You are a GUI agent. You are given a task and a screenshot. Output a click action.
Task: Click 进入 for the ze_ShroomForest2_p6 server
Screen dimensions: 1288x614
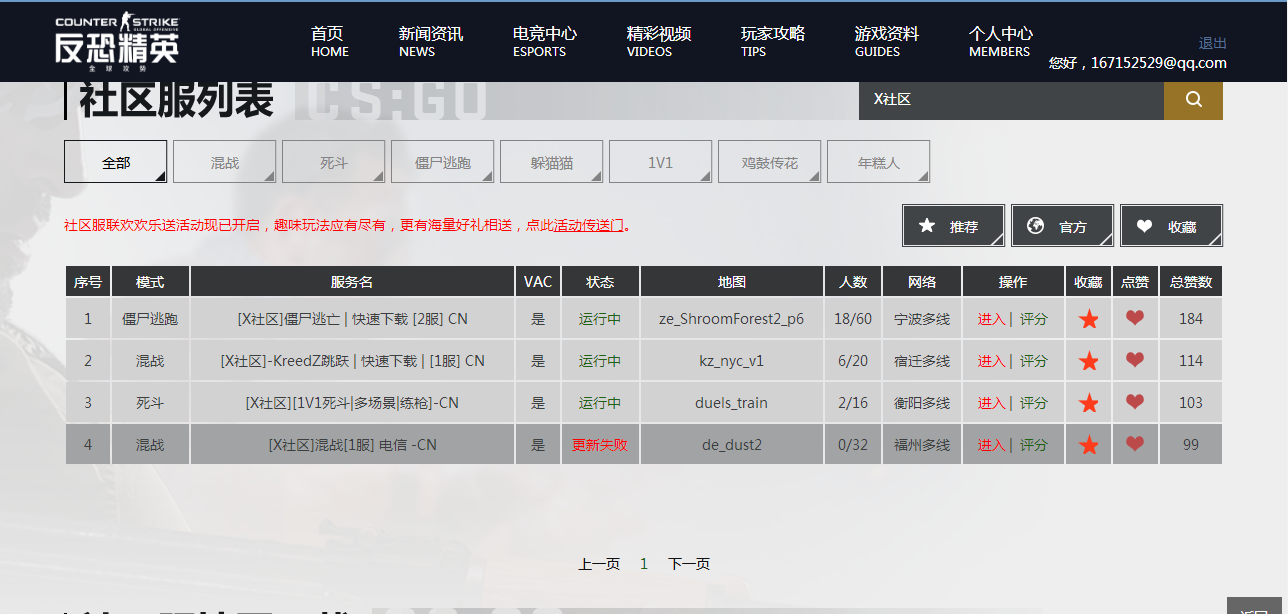click(991, 319)
